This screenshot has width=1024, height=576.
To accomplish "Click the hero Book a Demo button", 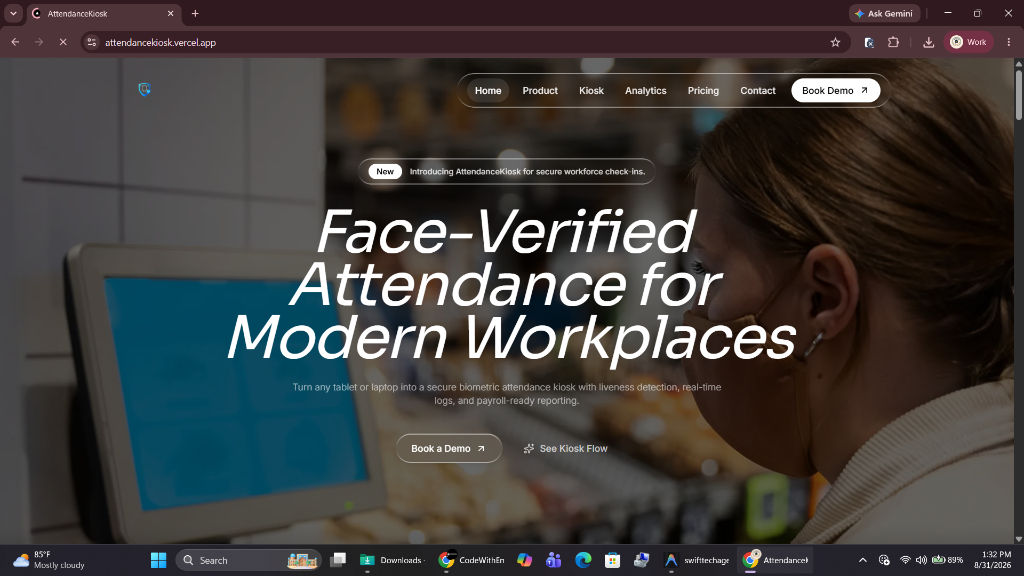I will point(449,449).
